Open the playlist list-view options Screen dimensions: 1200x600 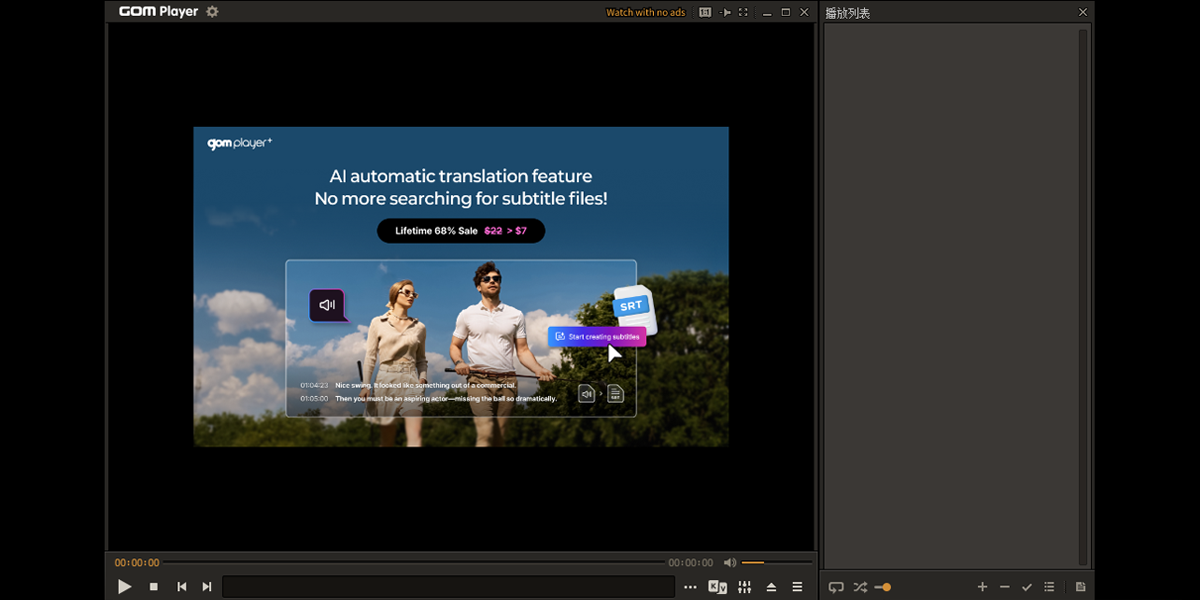1049,587
